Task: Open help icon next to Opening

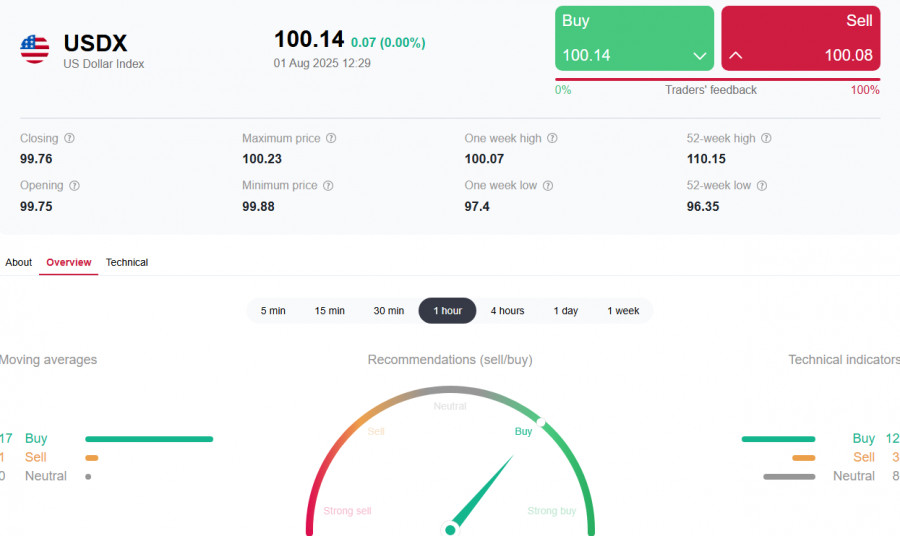Action: pos(74,186)
